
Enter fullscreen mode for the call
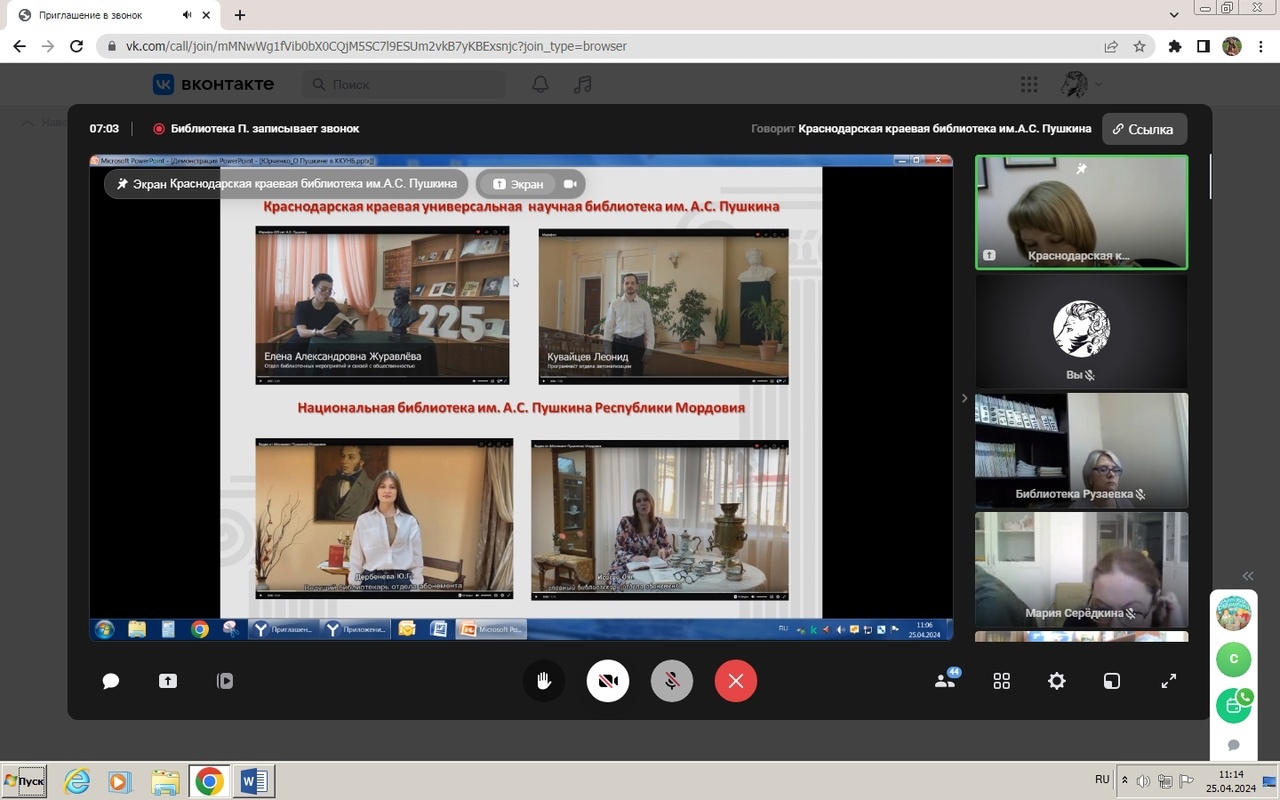tap(1168, 681)
